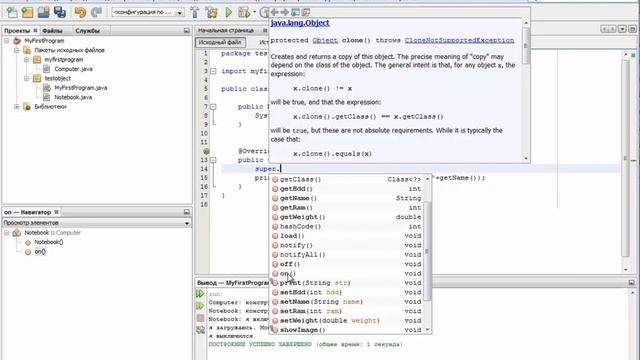Go back in the Javadoc popup
The width and height of the screenshot is (640, 360).
click(275, 12)
